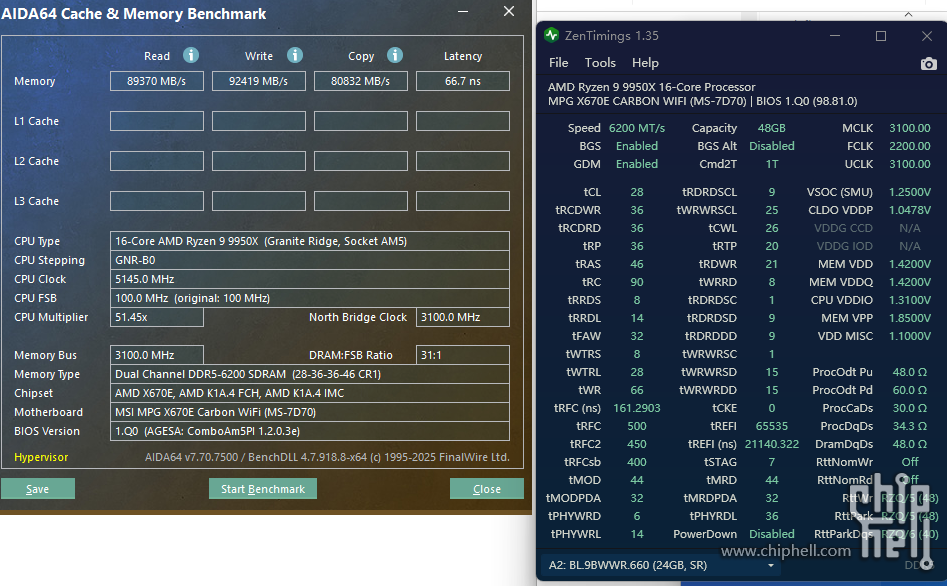The width and height of the screenshot is (947, 586).
Task: Click the Write info icon in AIDA64
Action: (x=295, y=56)
